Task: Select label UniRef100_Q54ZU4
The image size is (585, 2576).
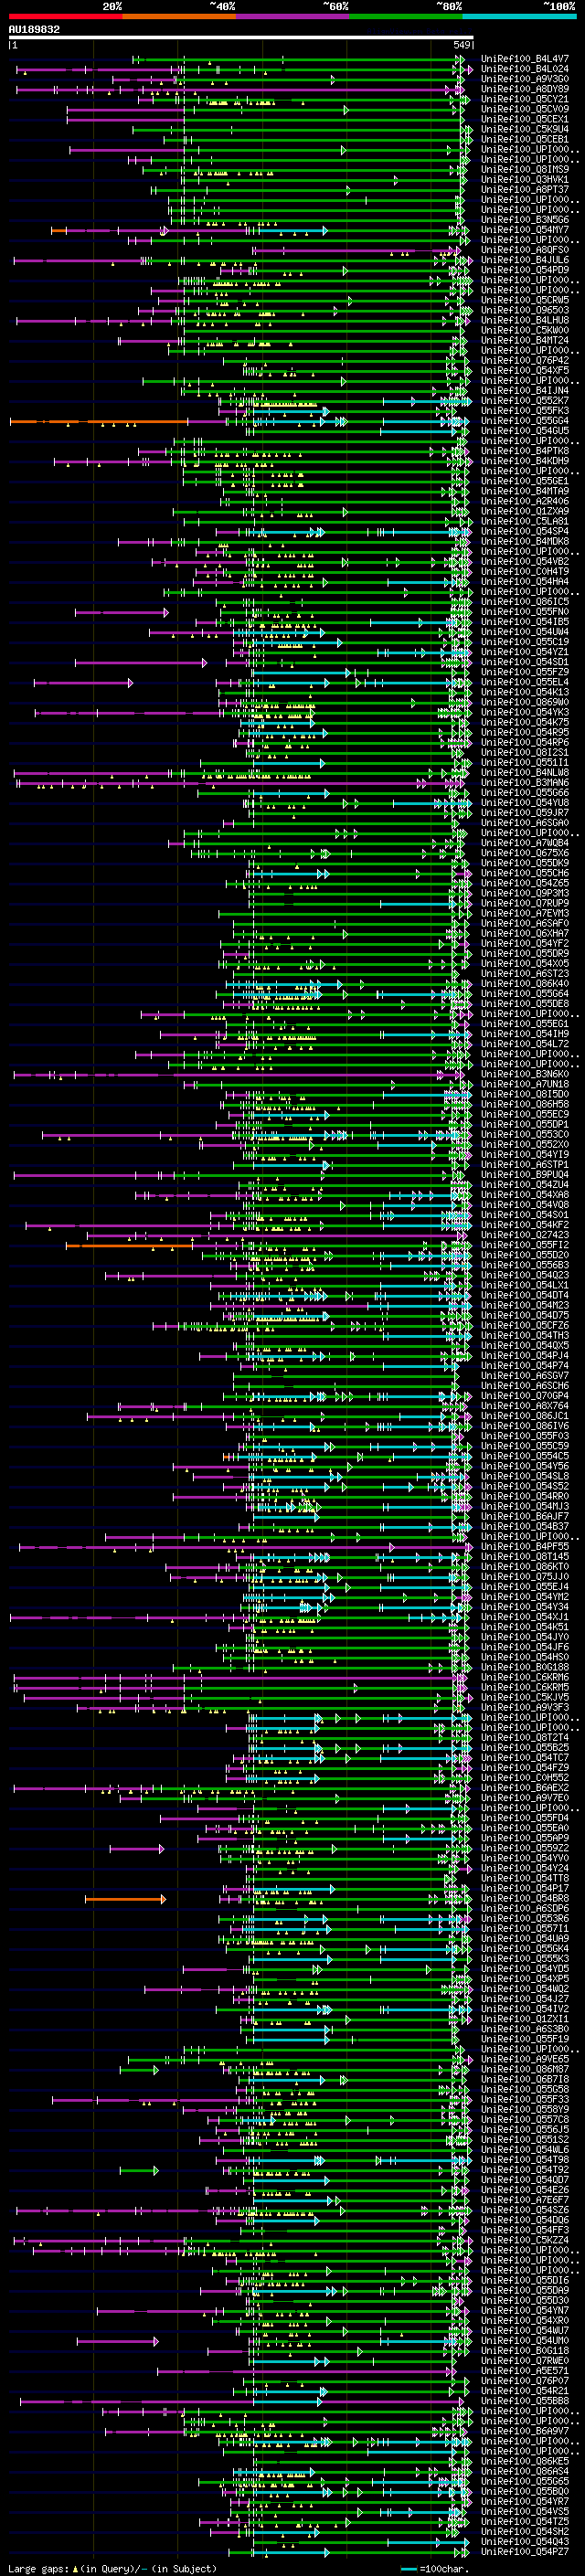Action: tap(525, 1185)
